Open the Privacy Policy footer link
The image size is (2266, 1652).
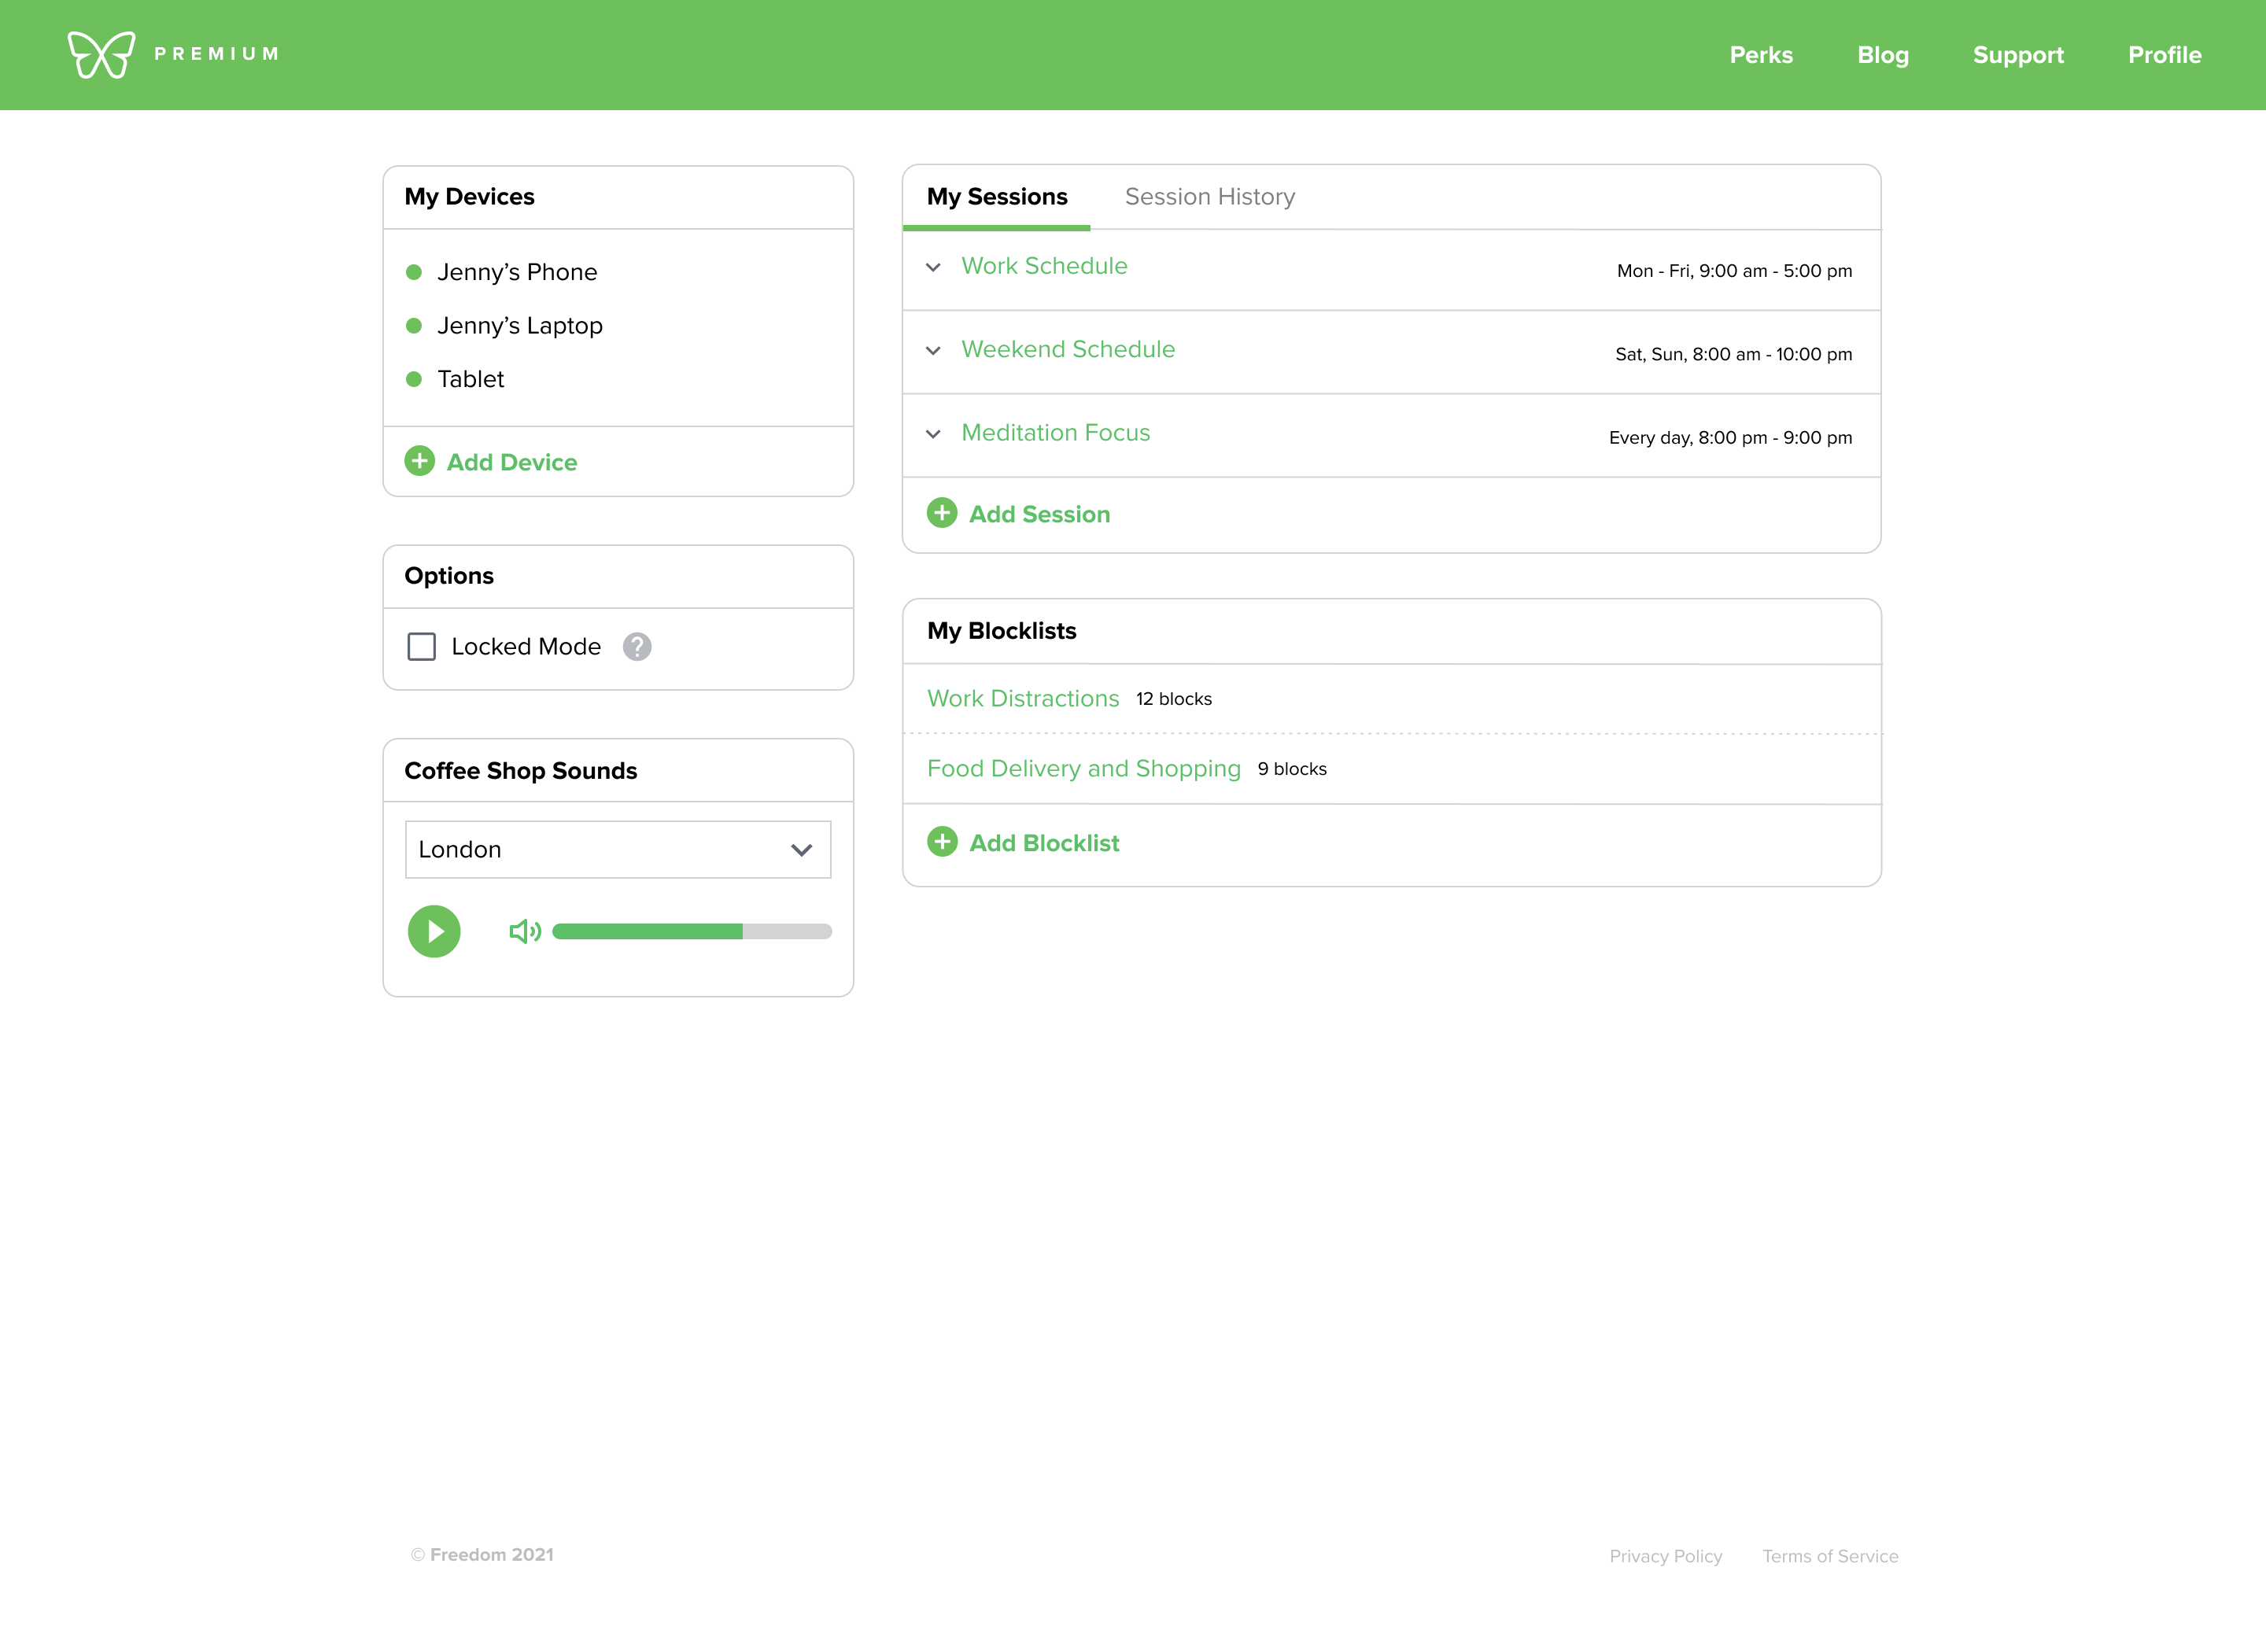[1665, 1556]
